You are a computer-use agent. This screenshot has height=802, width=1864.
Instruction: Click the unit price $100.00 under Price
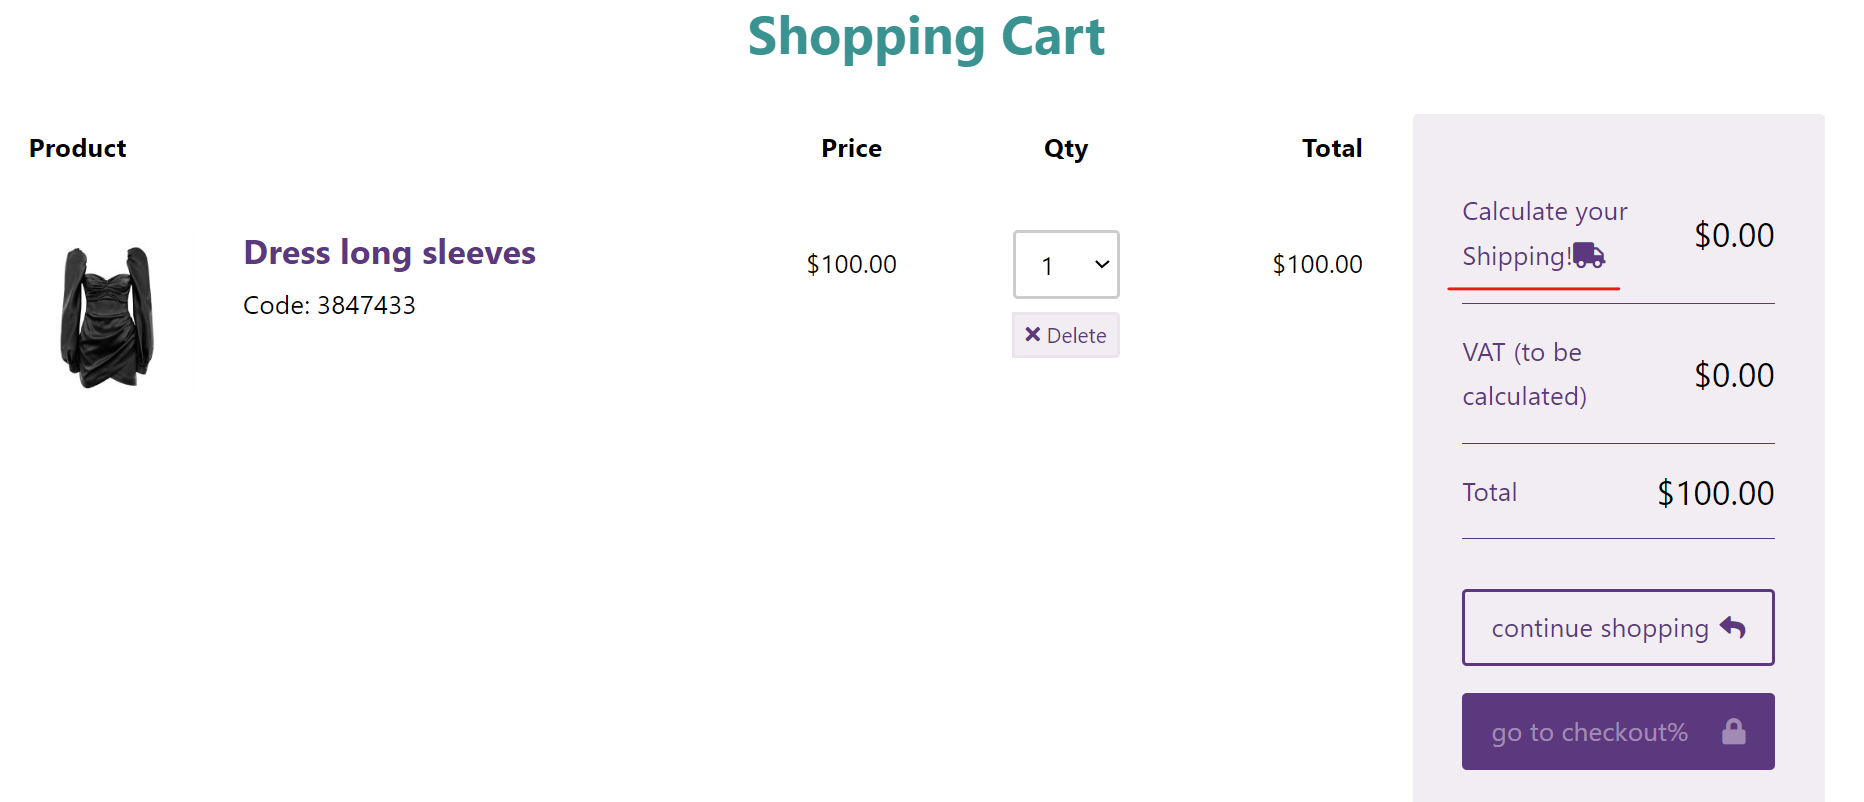(851, 264)
